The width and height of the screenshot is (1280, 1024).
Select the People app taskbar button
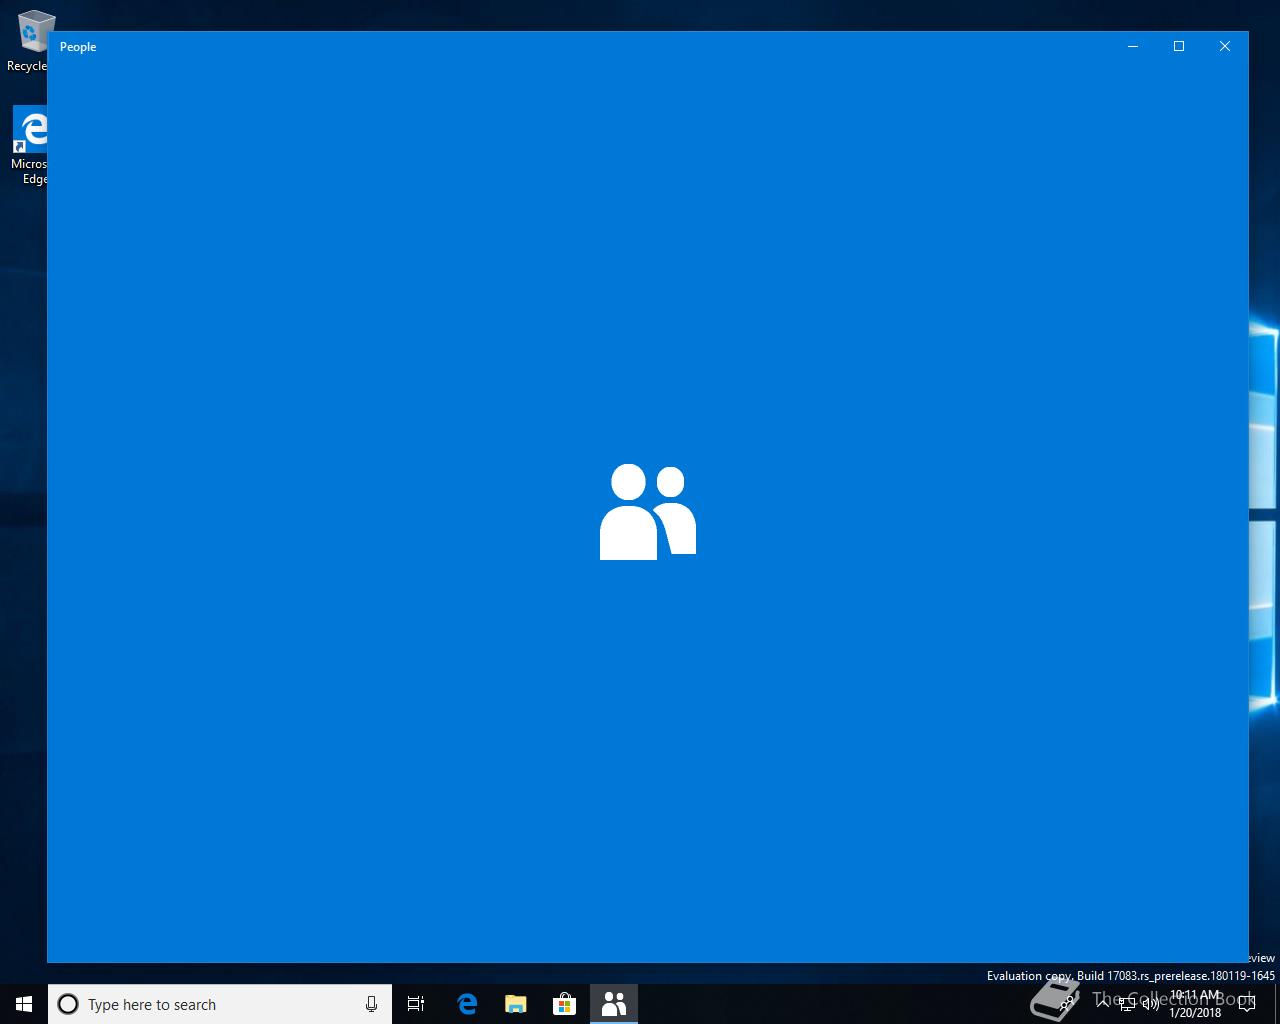(614, 1004)
